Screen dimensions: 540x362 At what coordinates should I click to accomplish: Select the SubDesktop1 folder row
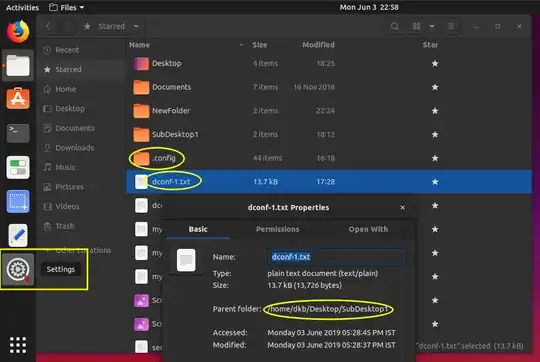pos(329,134)
